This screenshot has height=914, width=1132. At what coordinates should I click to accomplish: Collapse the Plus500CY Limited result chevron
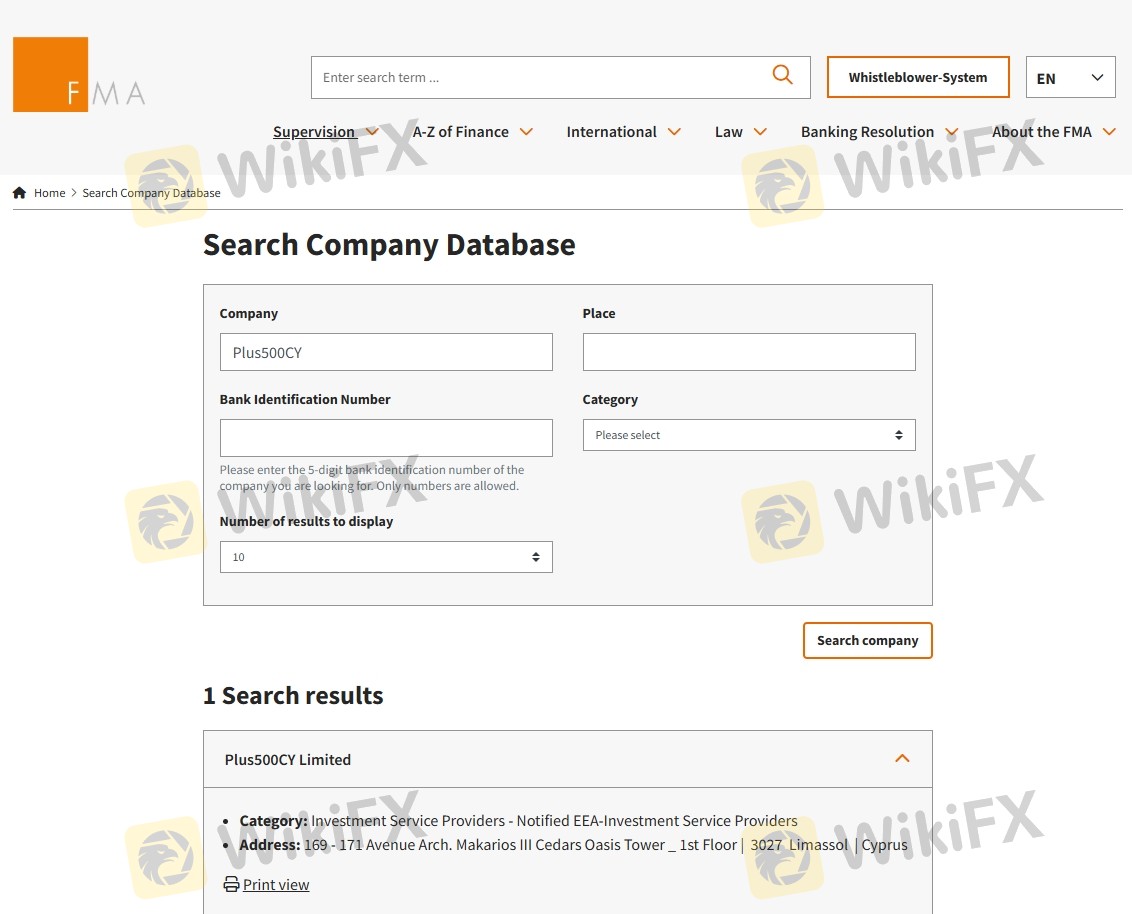902,759
